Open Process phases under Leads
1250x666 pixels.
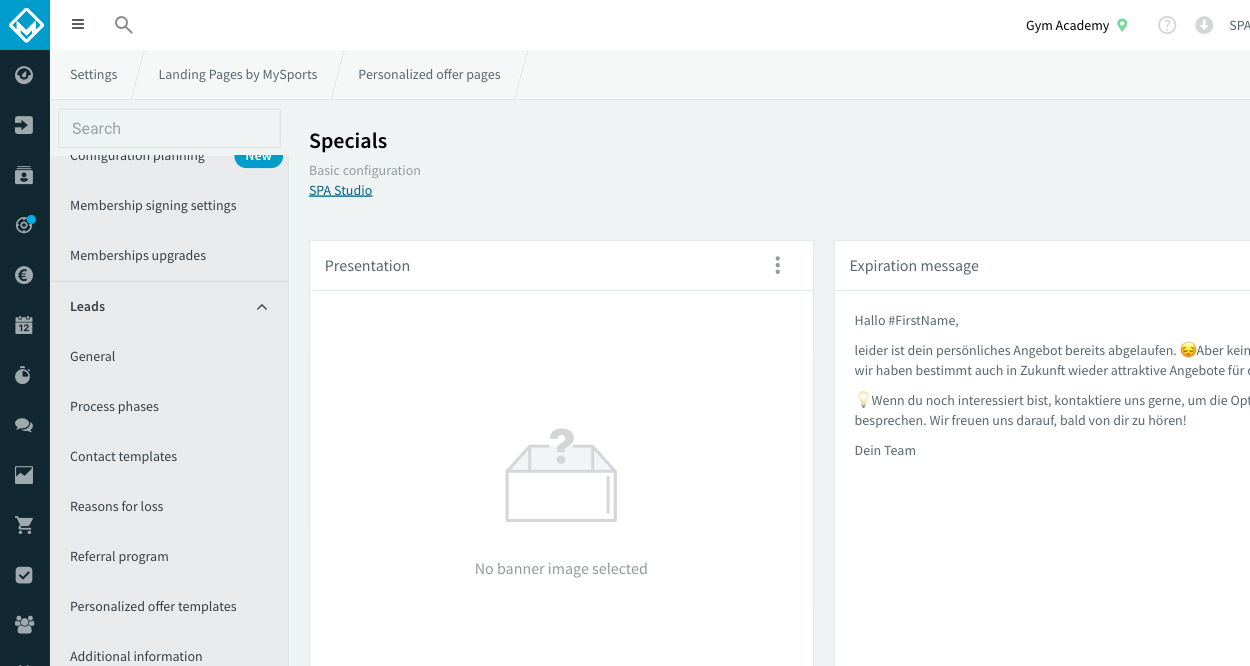(x=114, y=406)
